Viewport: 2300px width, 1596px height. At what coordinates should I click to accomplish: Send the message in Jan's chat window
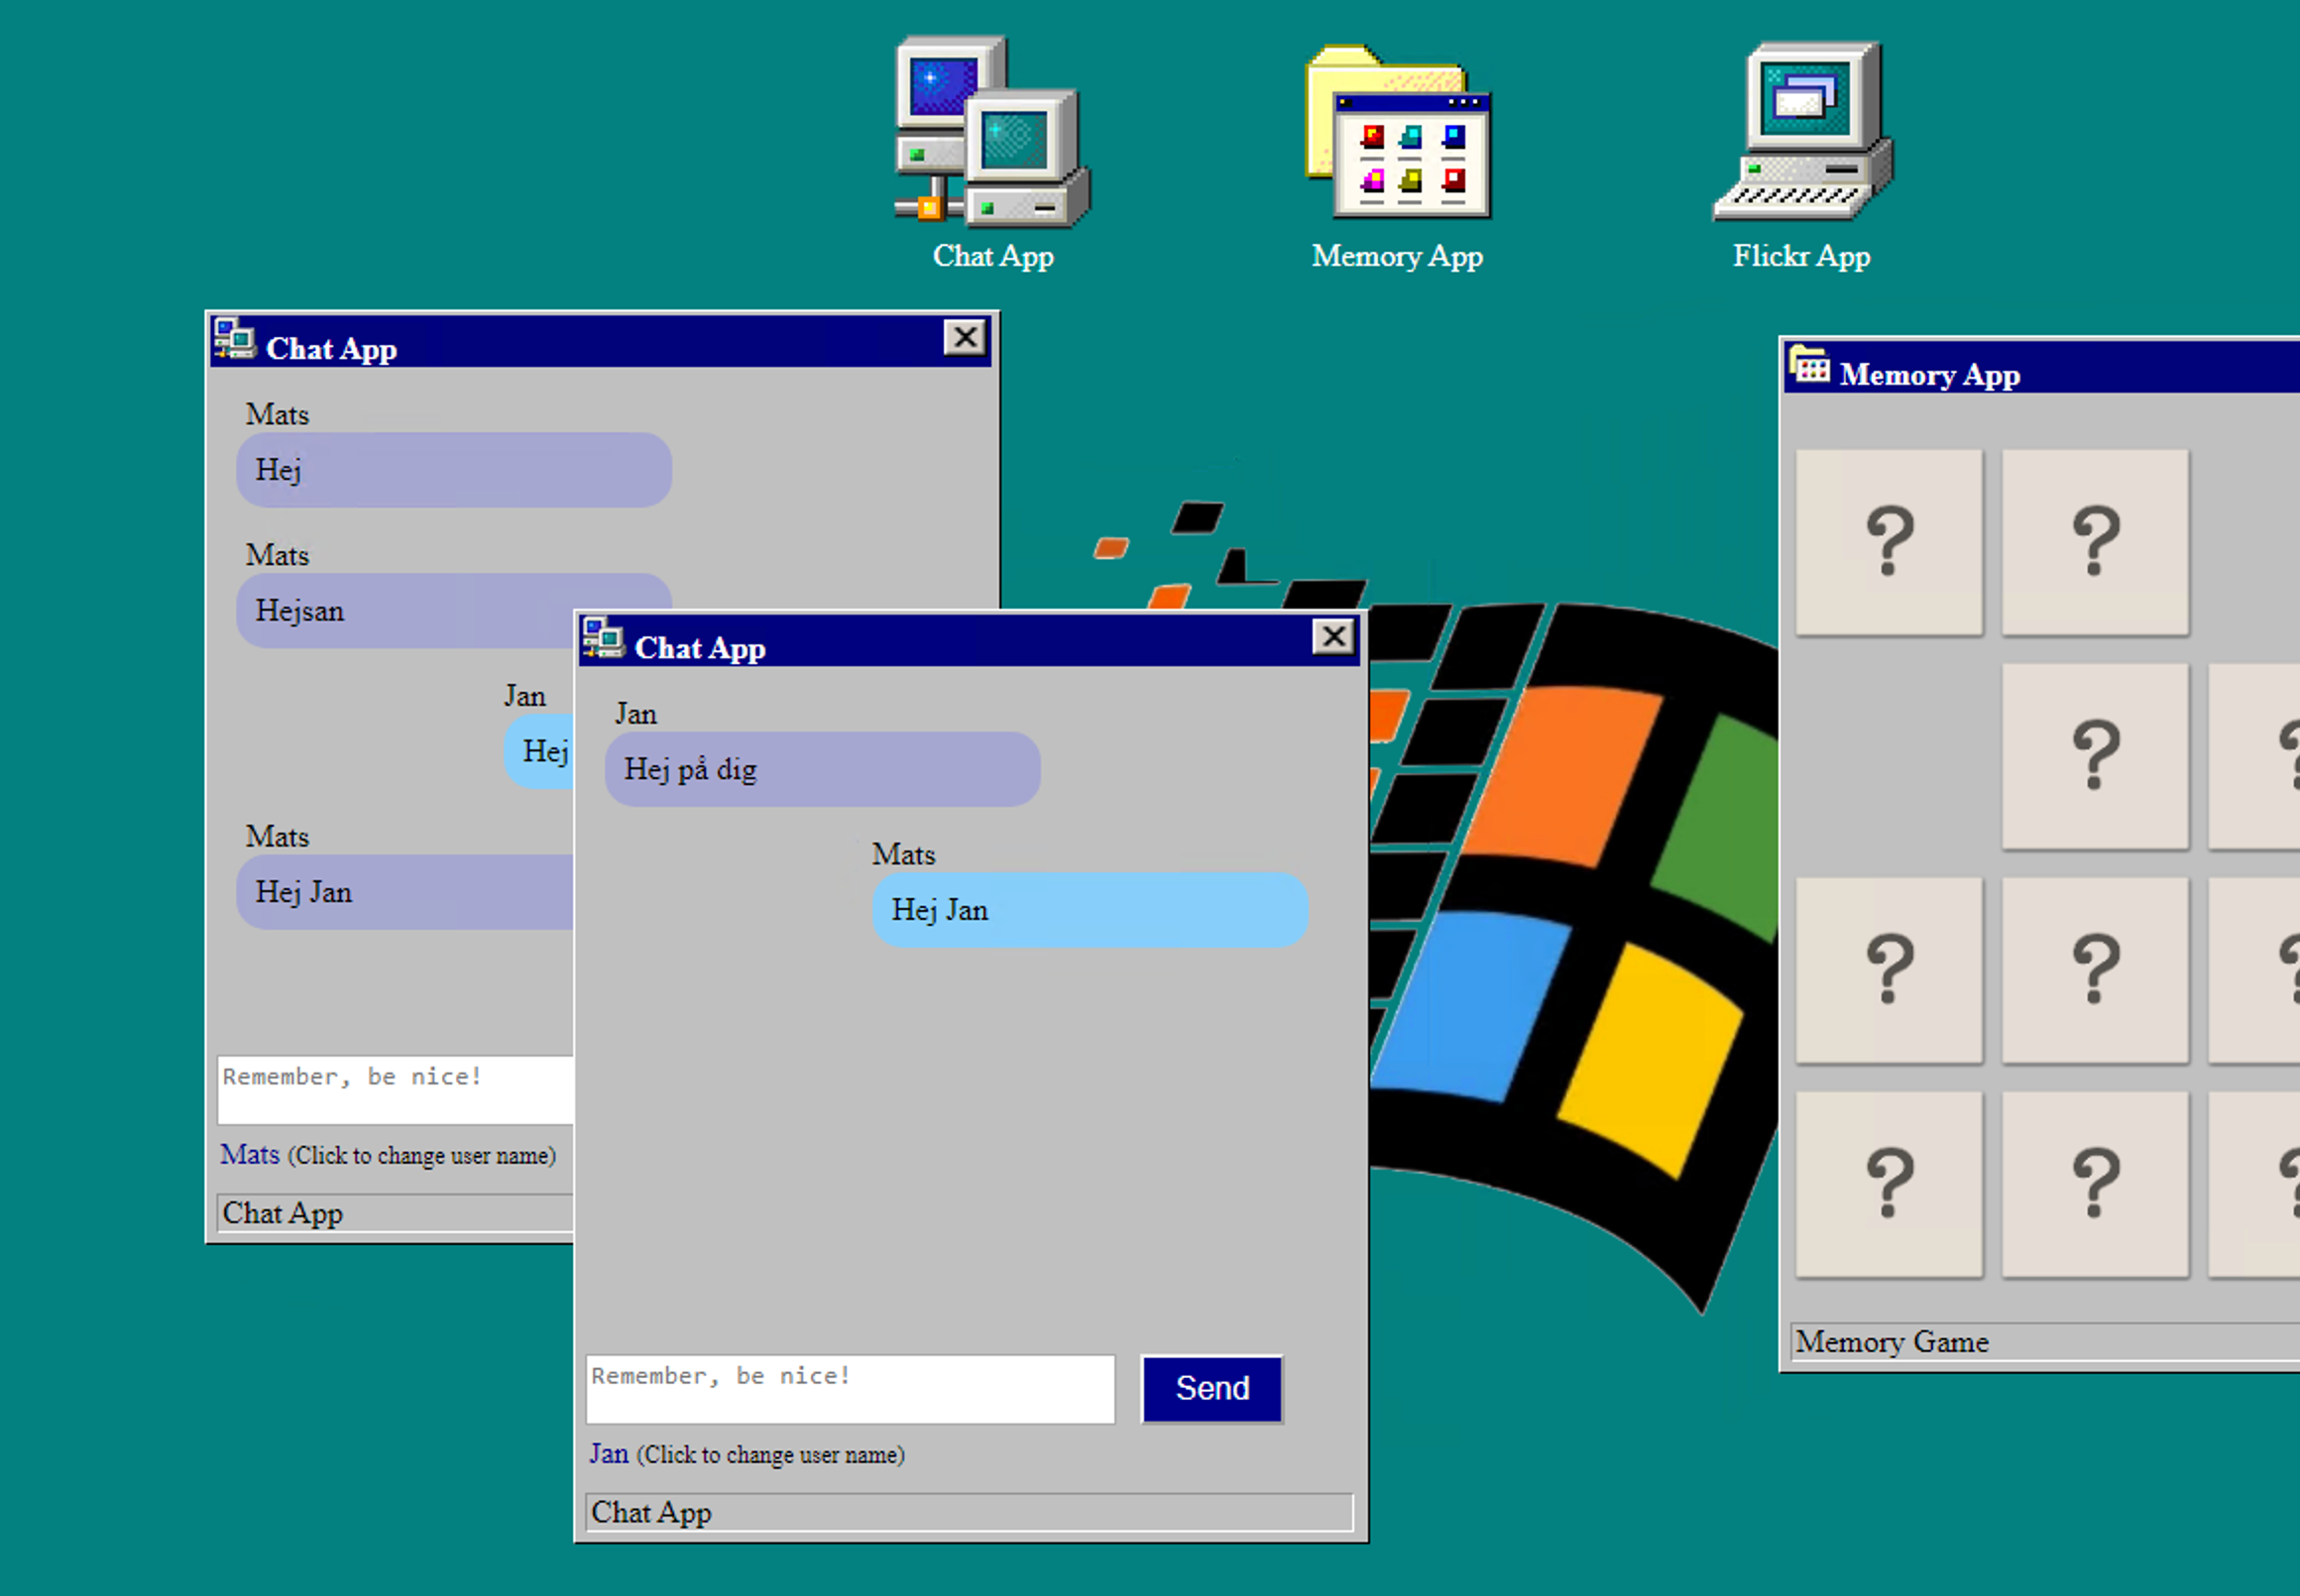1212,1388
